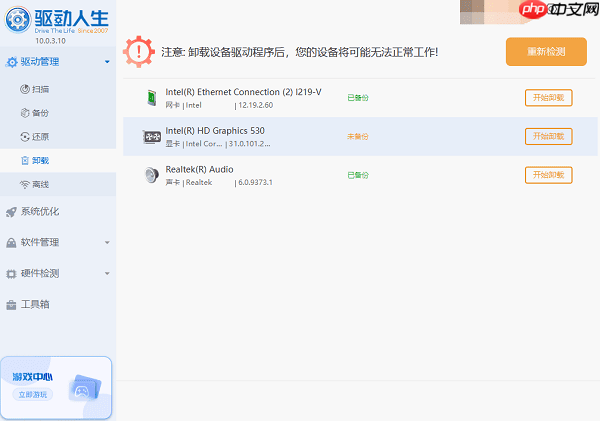Open the 备份 backup page
The image size is (600, 421).
(x=40, y=113)
